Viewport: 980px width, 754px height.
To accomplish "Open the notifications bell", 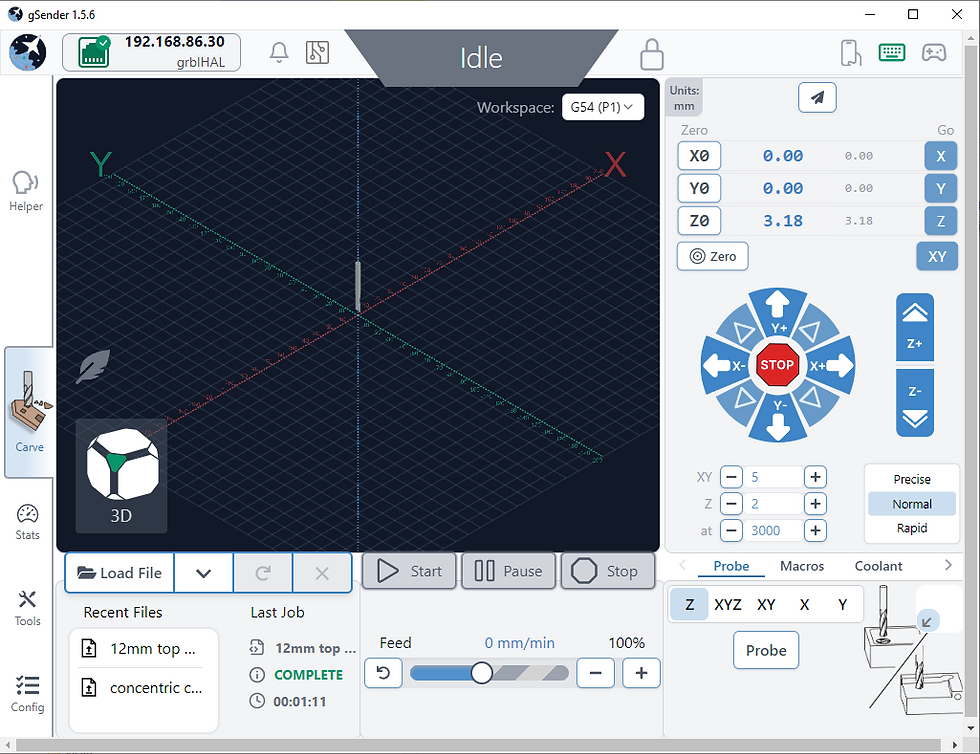I will coord(279,53).
